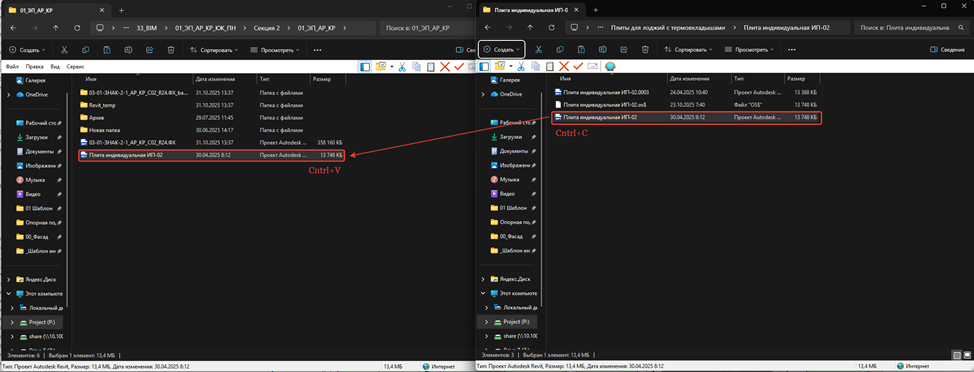The image size is (974, 372).
Task: Open Загрузки in the left window sidebar
Action: [x=37, y=137]
